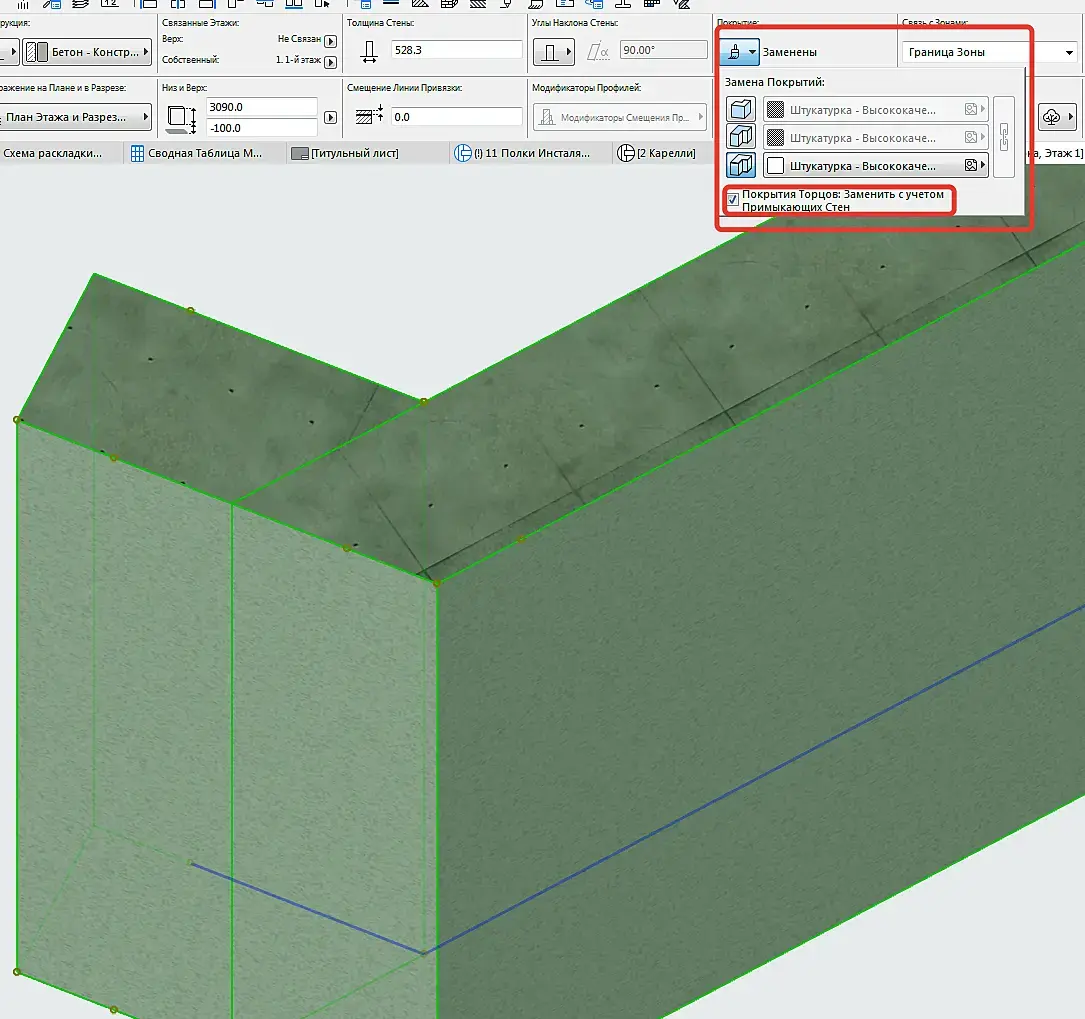Image resolution: width=1085 pixels, height=1019 pixels.
Task: Click the blue reference line on the wall
Action: coord(754,779)
